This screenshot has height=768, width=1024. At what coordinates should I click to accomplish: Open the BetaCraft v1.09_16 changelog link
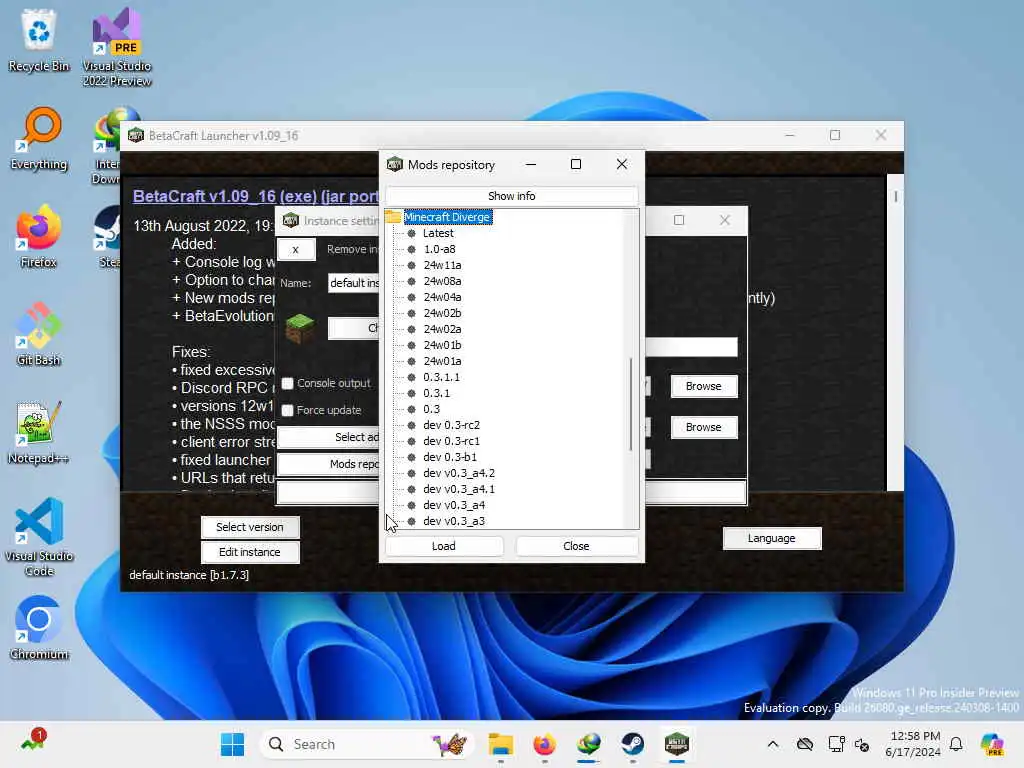pos(255,196)
